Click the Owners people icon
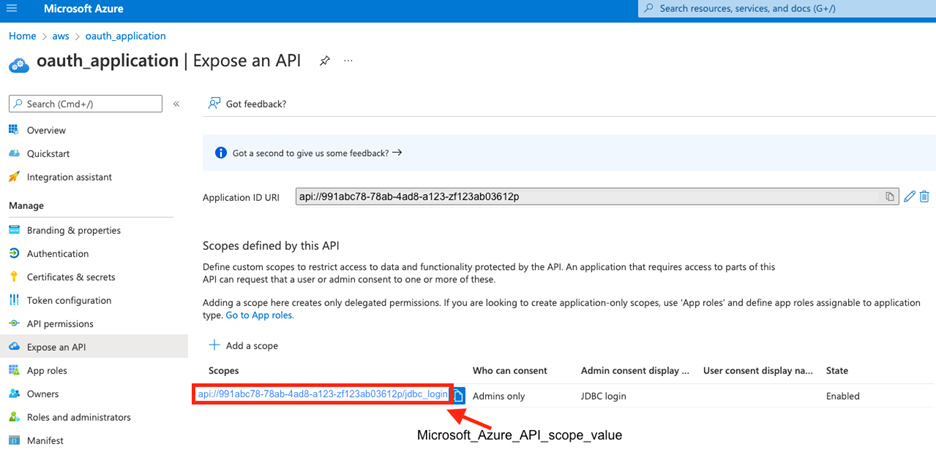 14,393
